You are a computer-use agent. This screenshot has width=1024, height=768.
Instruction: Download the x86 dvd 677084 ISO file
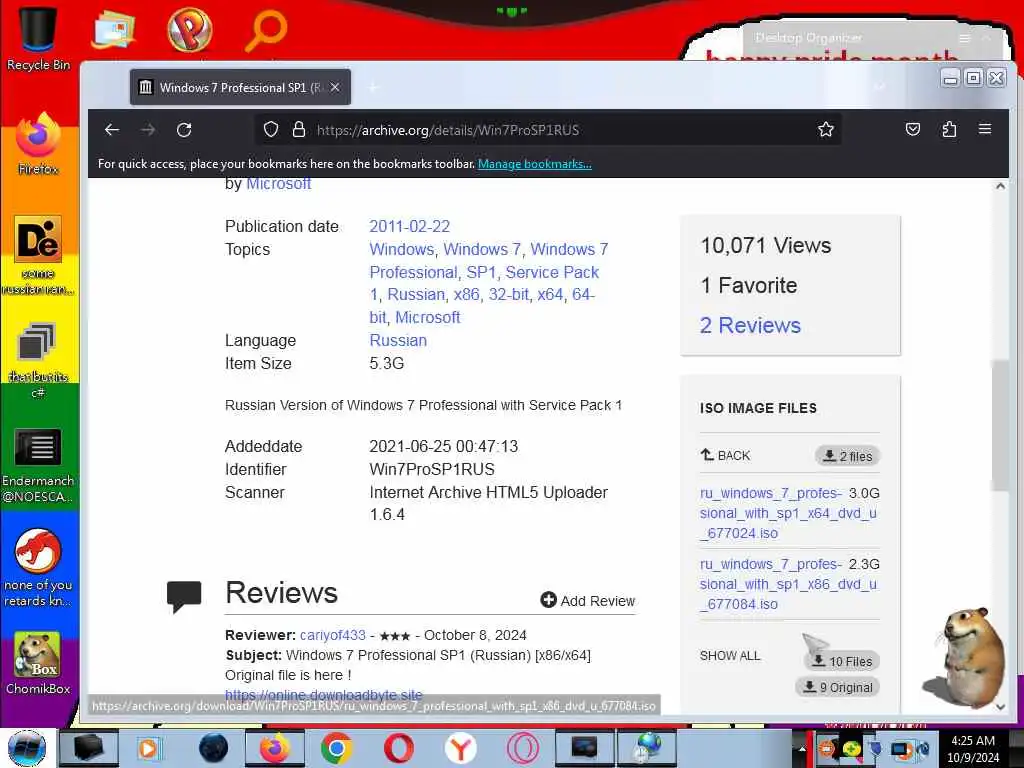pyautogui.click(x=788, y=584)
